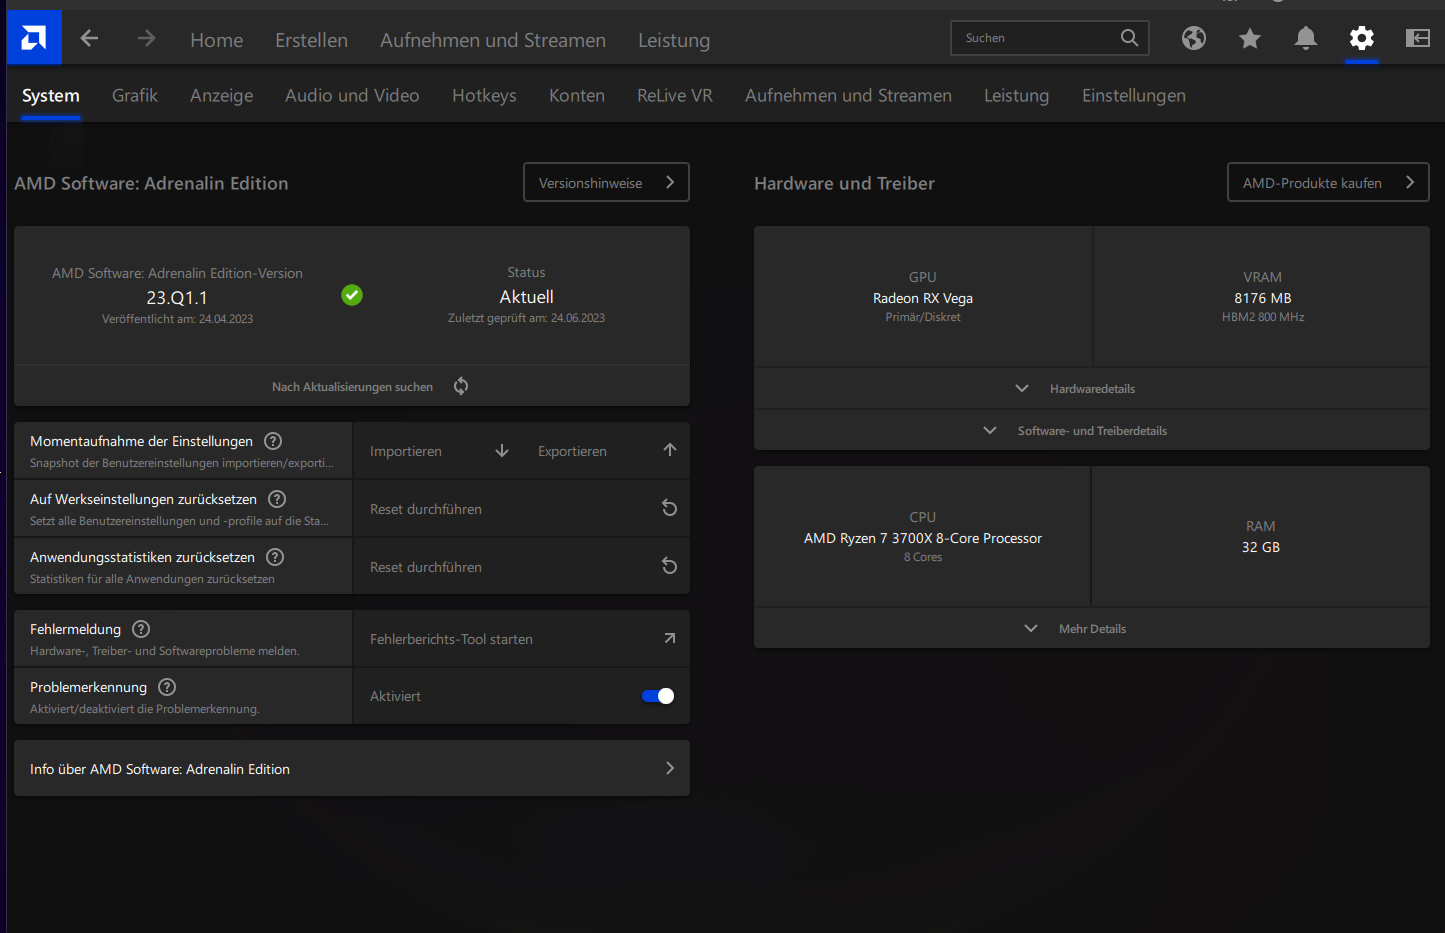Open settings gear icon
Screen dimensions: 1445x933
point(1361,38)
